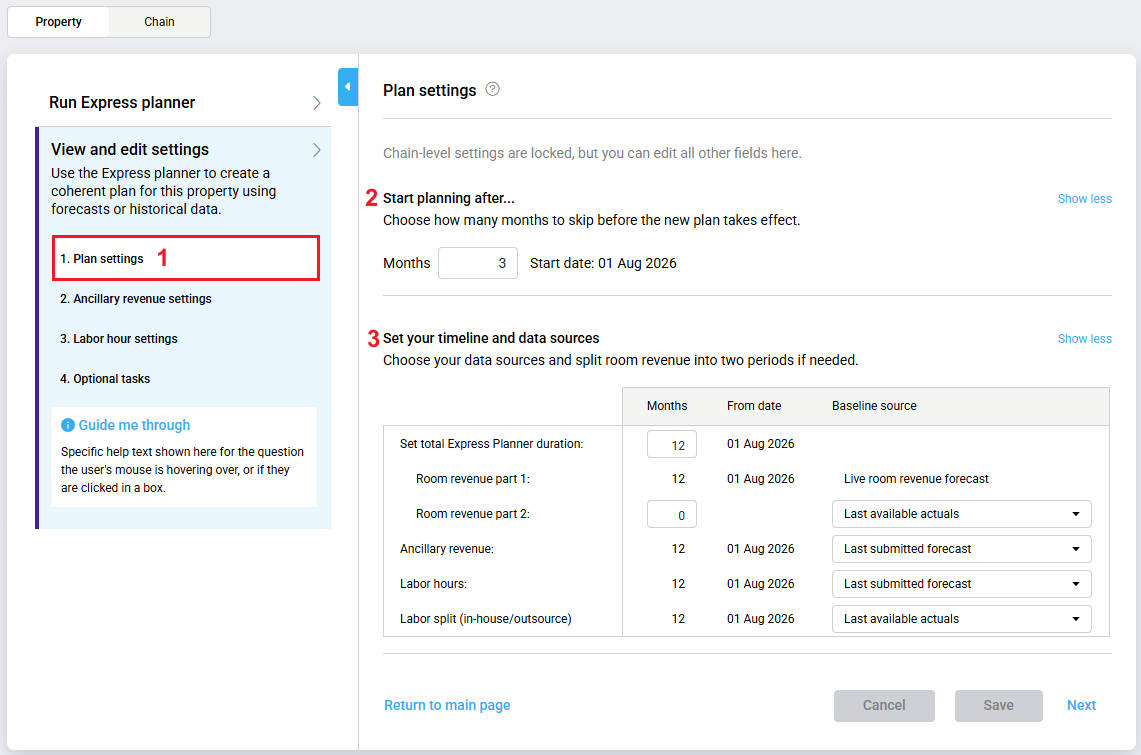Click chevron next to View and edit settings
This screenshot has height=755, width=1141.
316,150
